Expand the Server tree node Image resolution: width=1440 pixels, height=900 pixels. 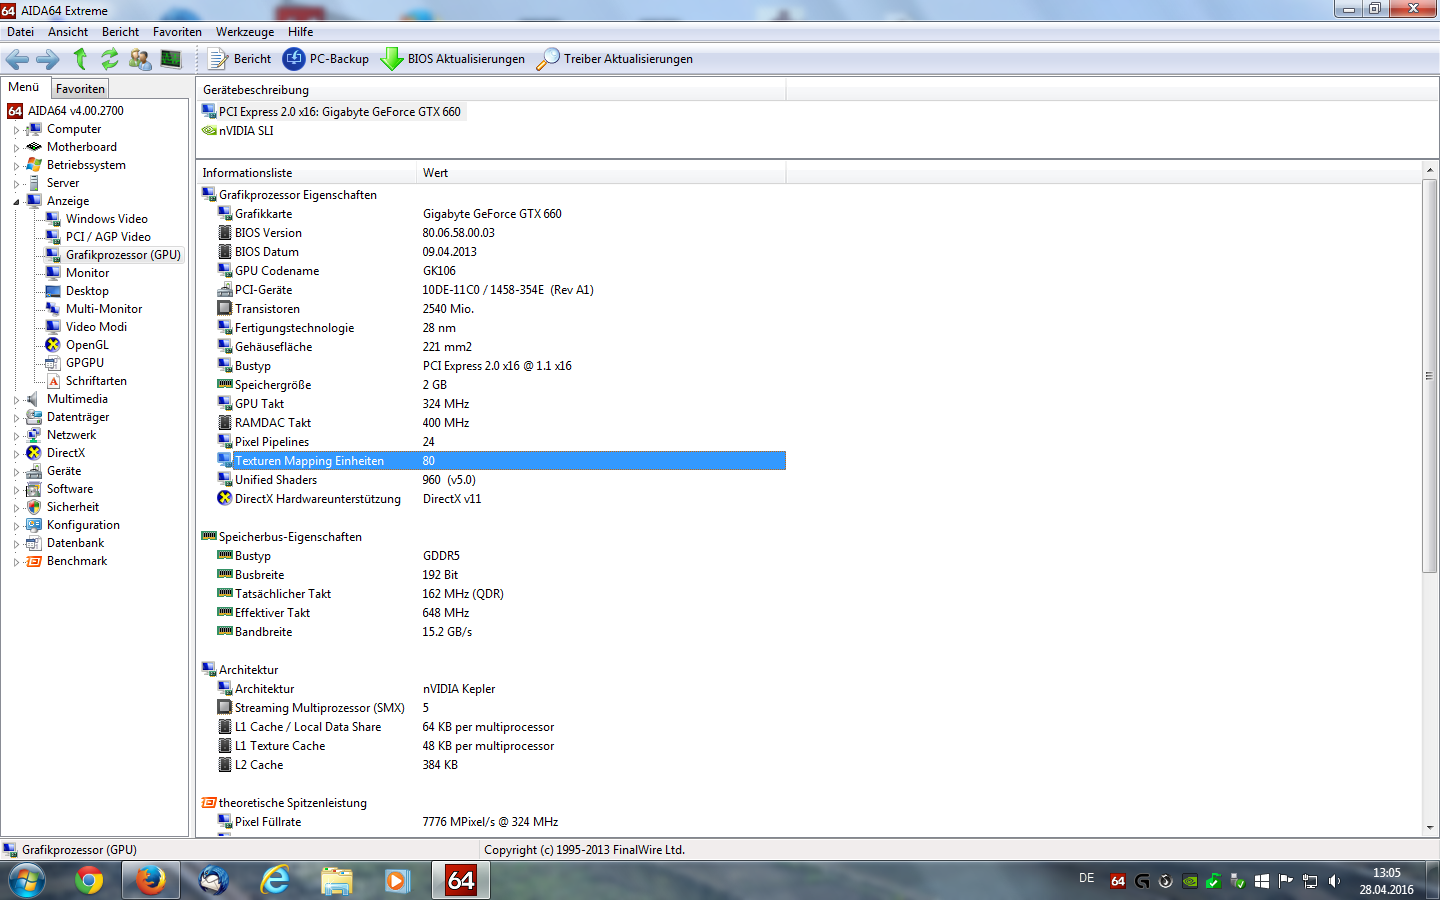click(x=16, y=184)
